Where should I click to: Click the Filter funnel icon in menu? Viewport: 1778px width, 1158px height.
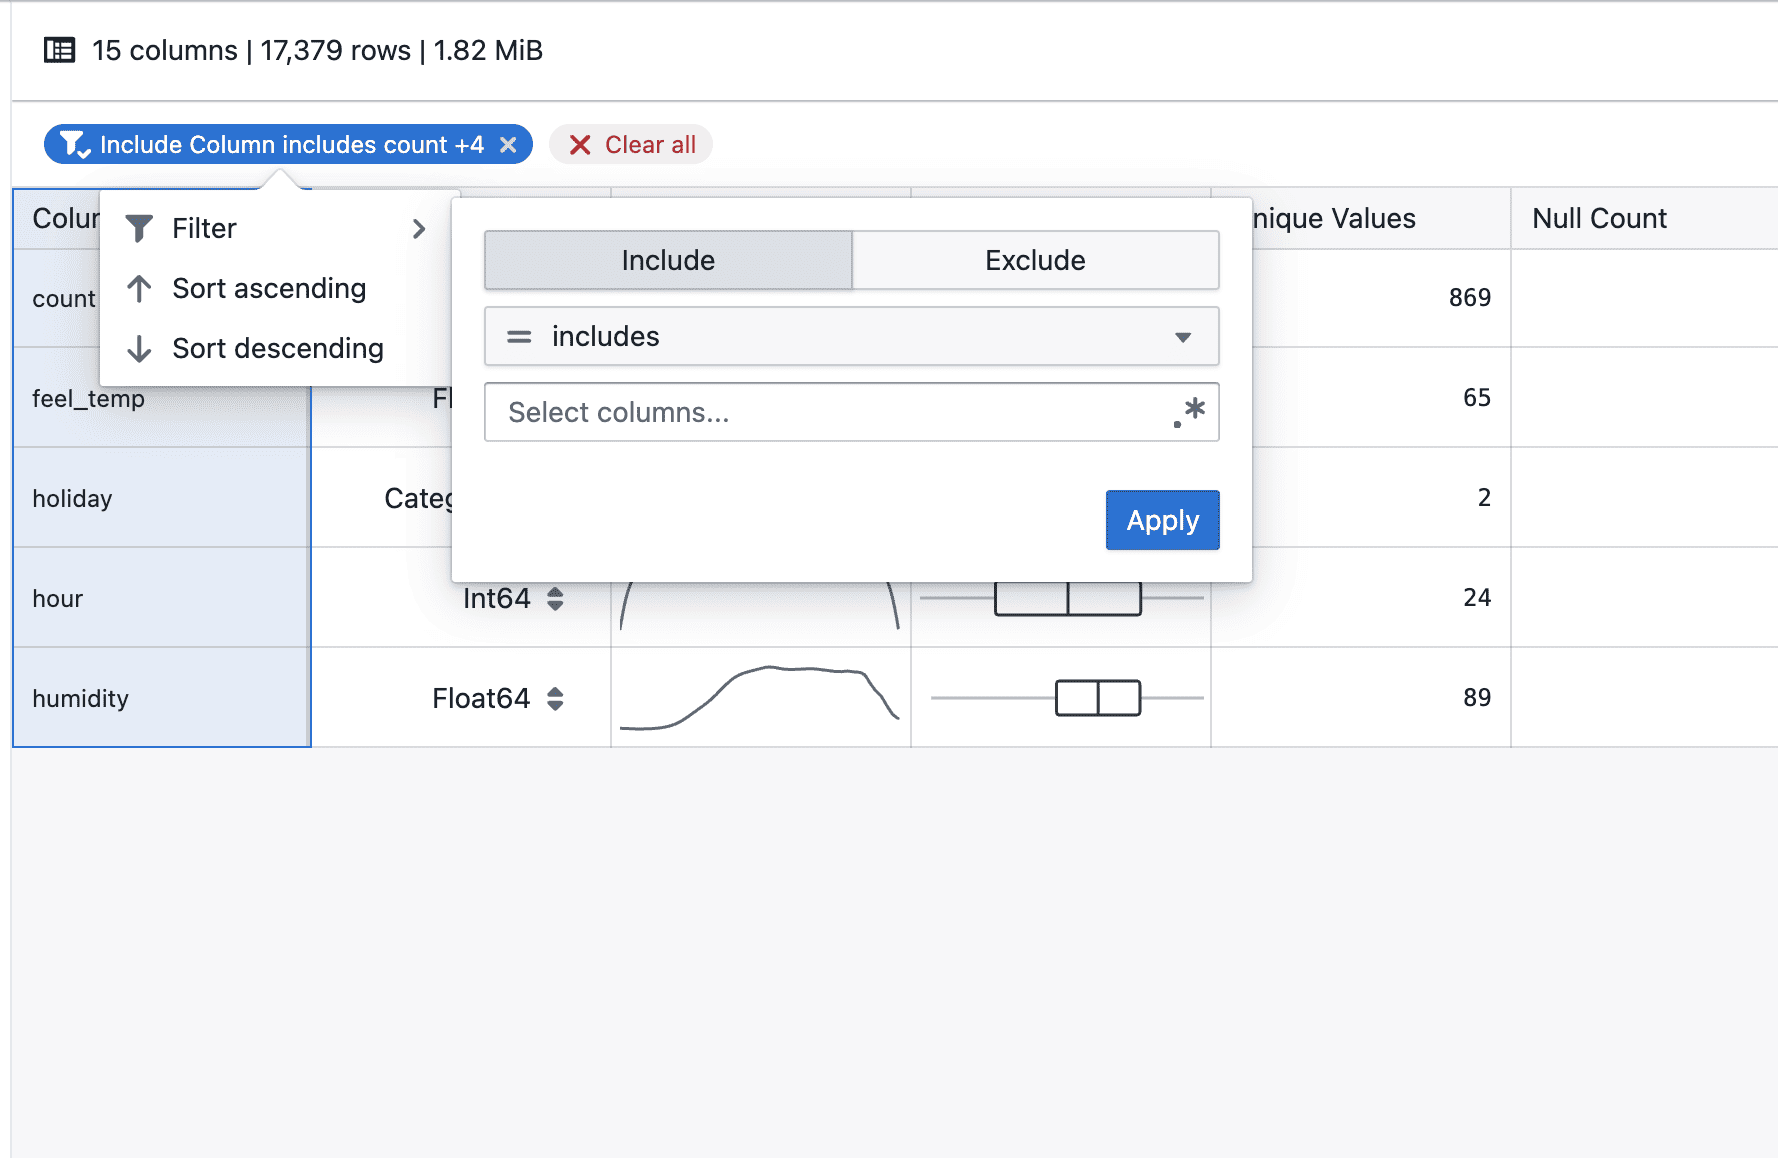pyautogui.click(x=140, y=229)
